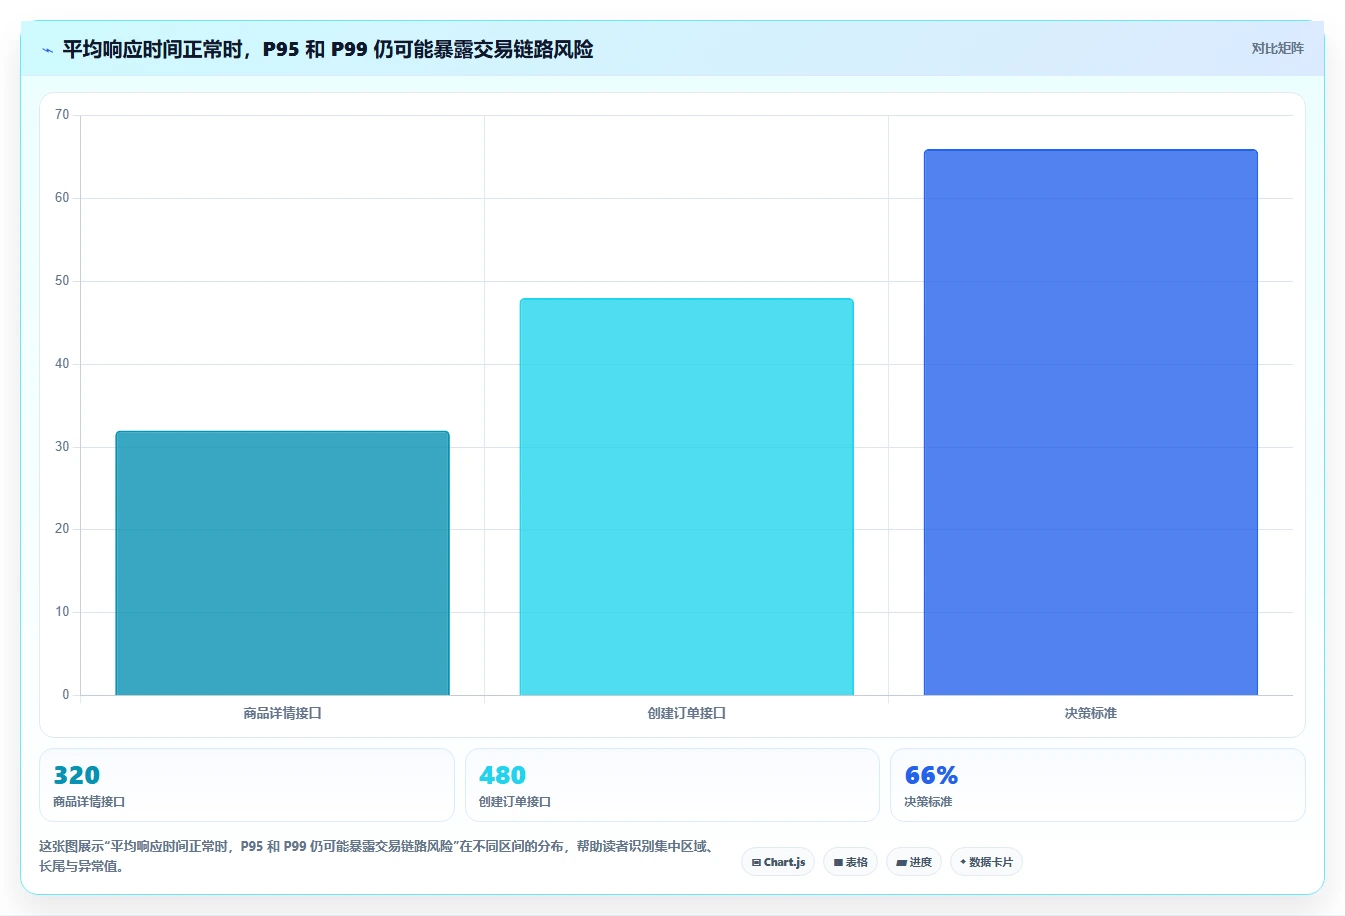Select the Chart.js tag chip
The width and height of the screenshot is (1345, 916).
(778, 862)
